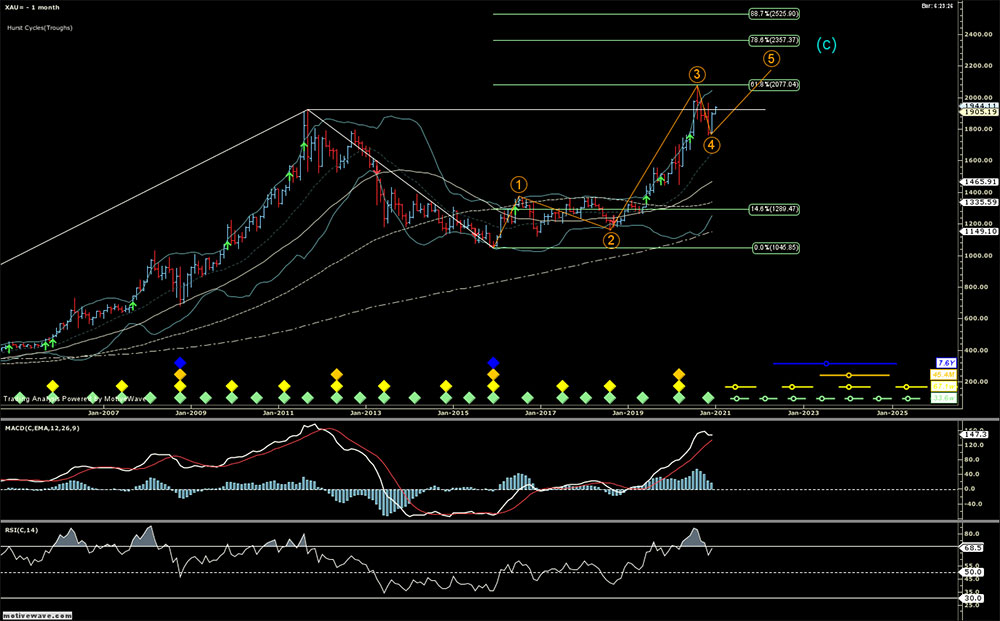Click the projected wave 5 label
The width and height of the screenshot is (1000, 621).
(x=771, y=59)
